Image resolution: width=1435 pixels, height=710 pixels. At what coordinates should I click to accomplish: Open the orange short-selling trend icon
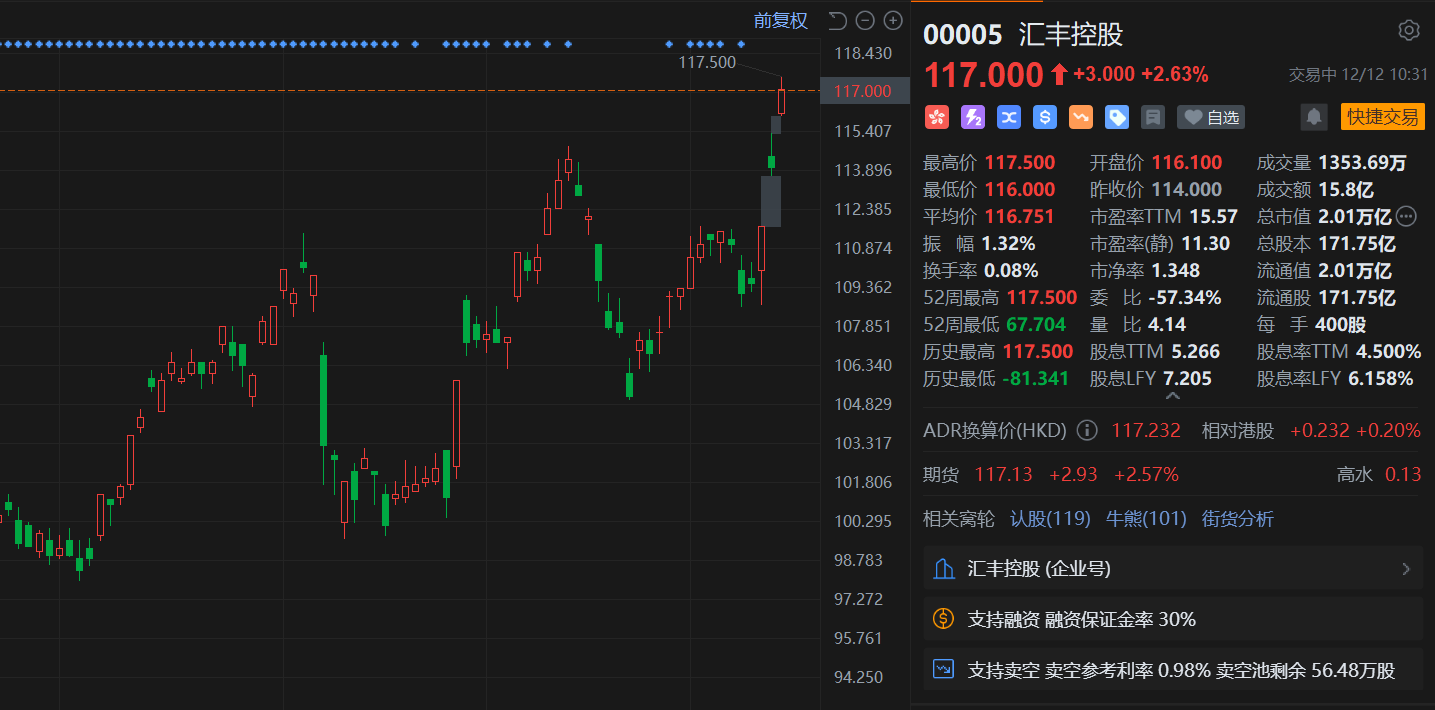(x=1080, y=117)
